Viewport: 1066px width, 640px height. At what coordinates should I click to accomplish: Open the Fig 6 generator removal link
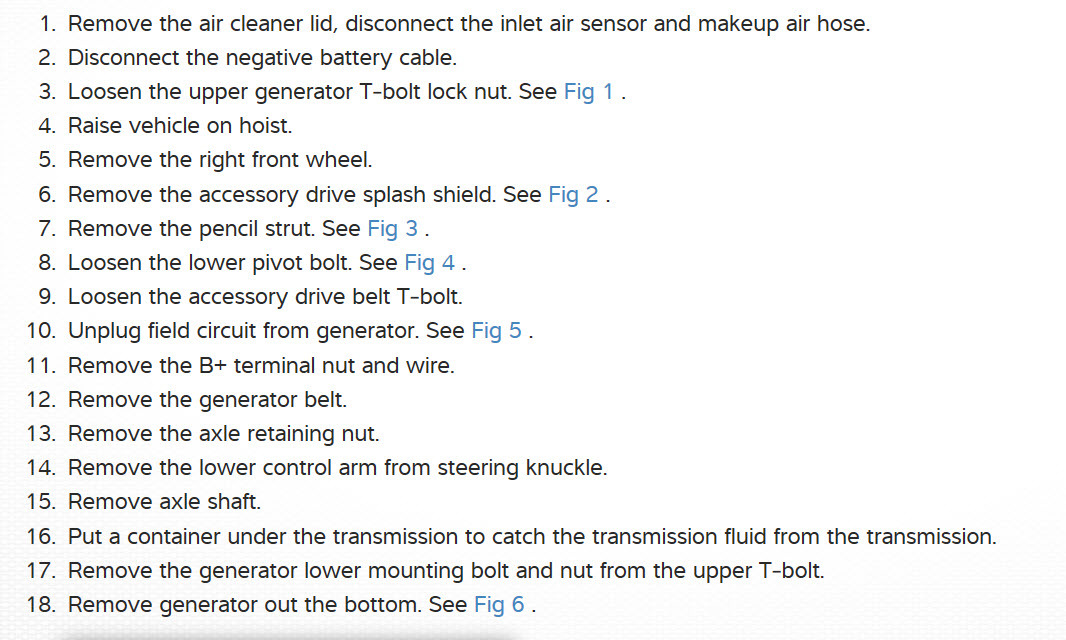pos(499,604)
